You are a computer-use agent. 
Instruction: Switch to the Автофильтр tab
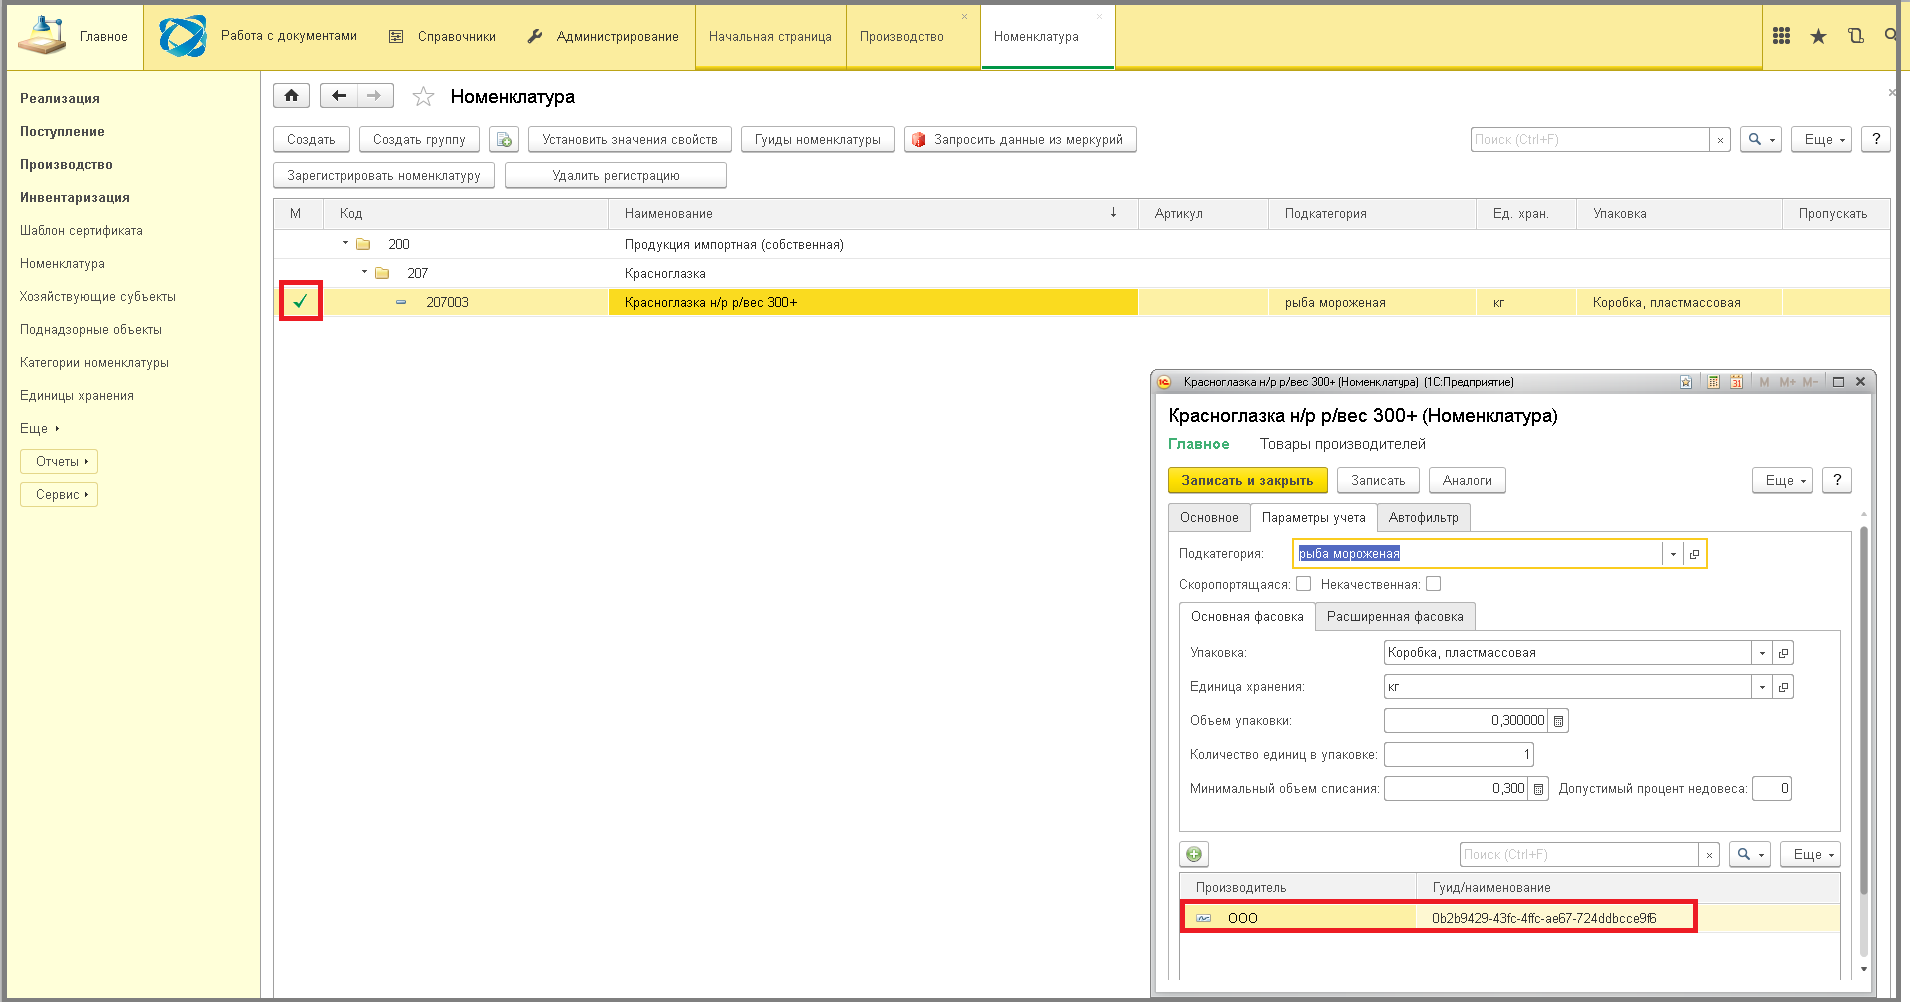pos(1424,517)
